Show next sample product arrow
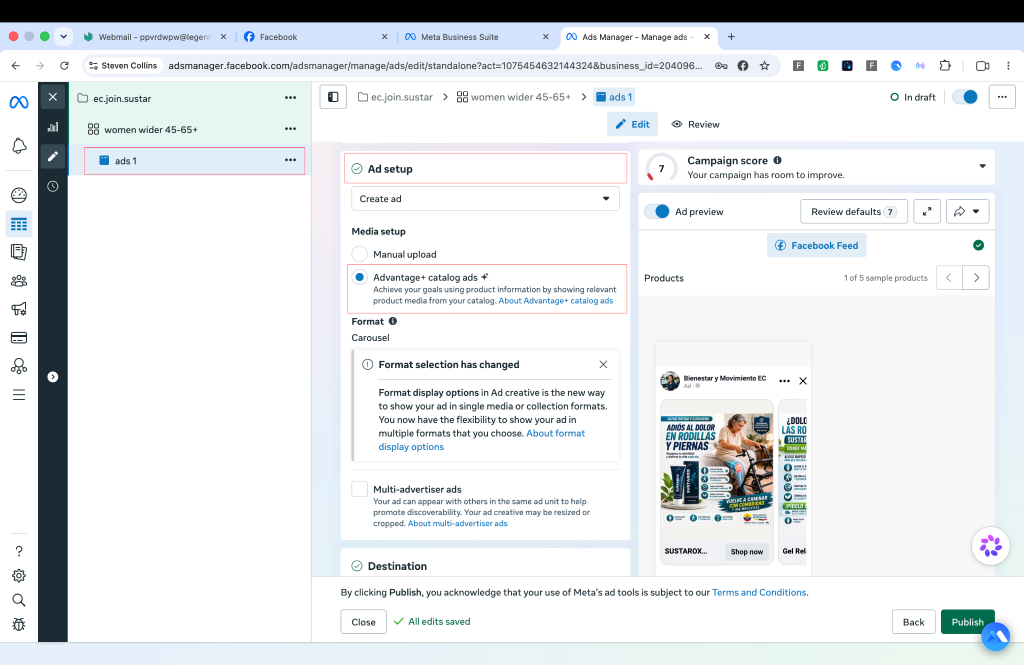Image resolution: width=1024 pixels, height=665 pixels. pyautogui.click(x=976, y=278)
